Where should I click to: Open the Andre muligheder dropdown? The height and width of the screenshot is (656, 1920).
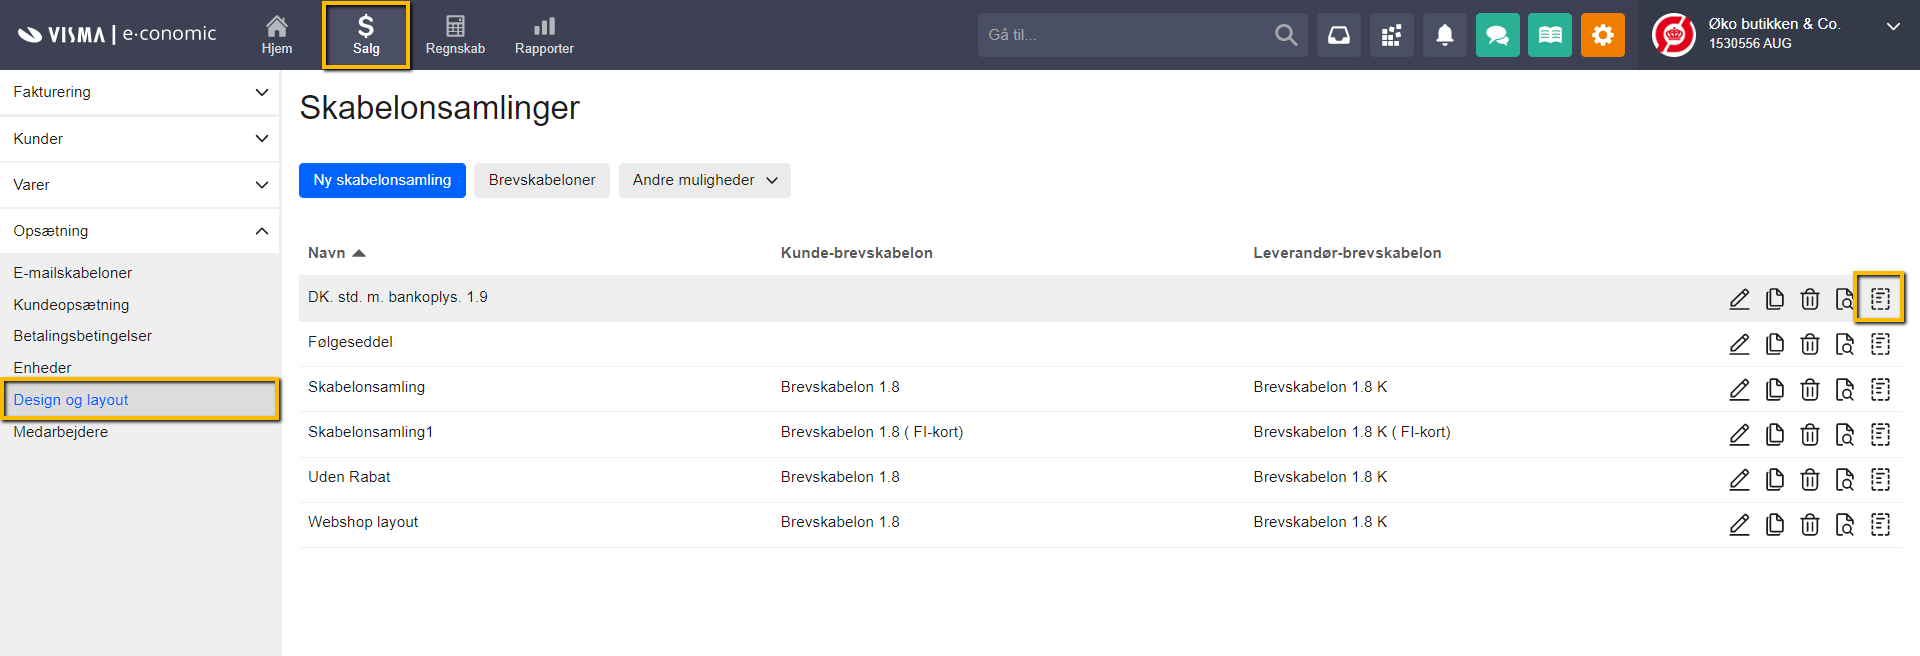704,180
